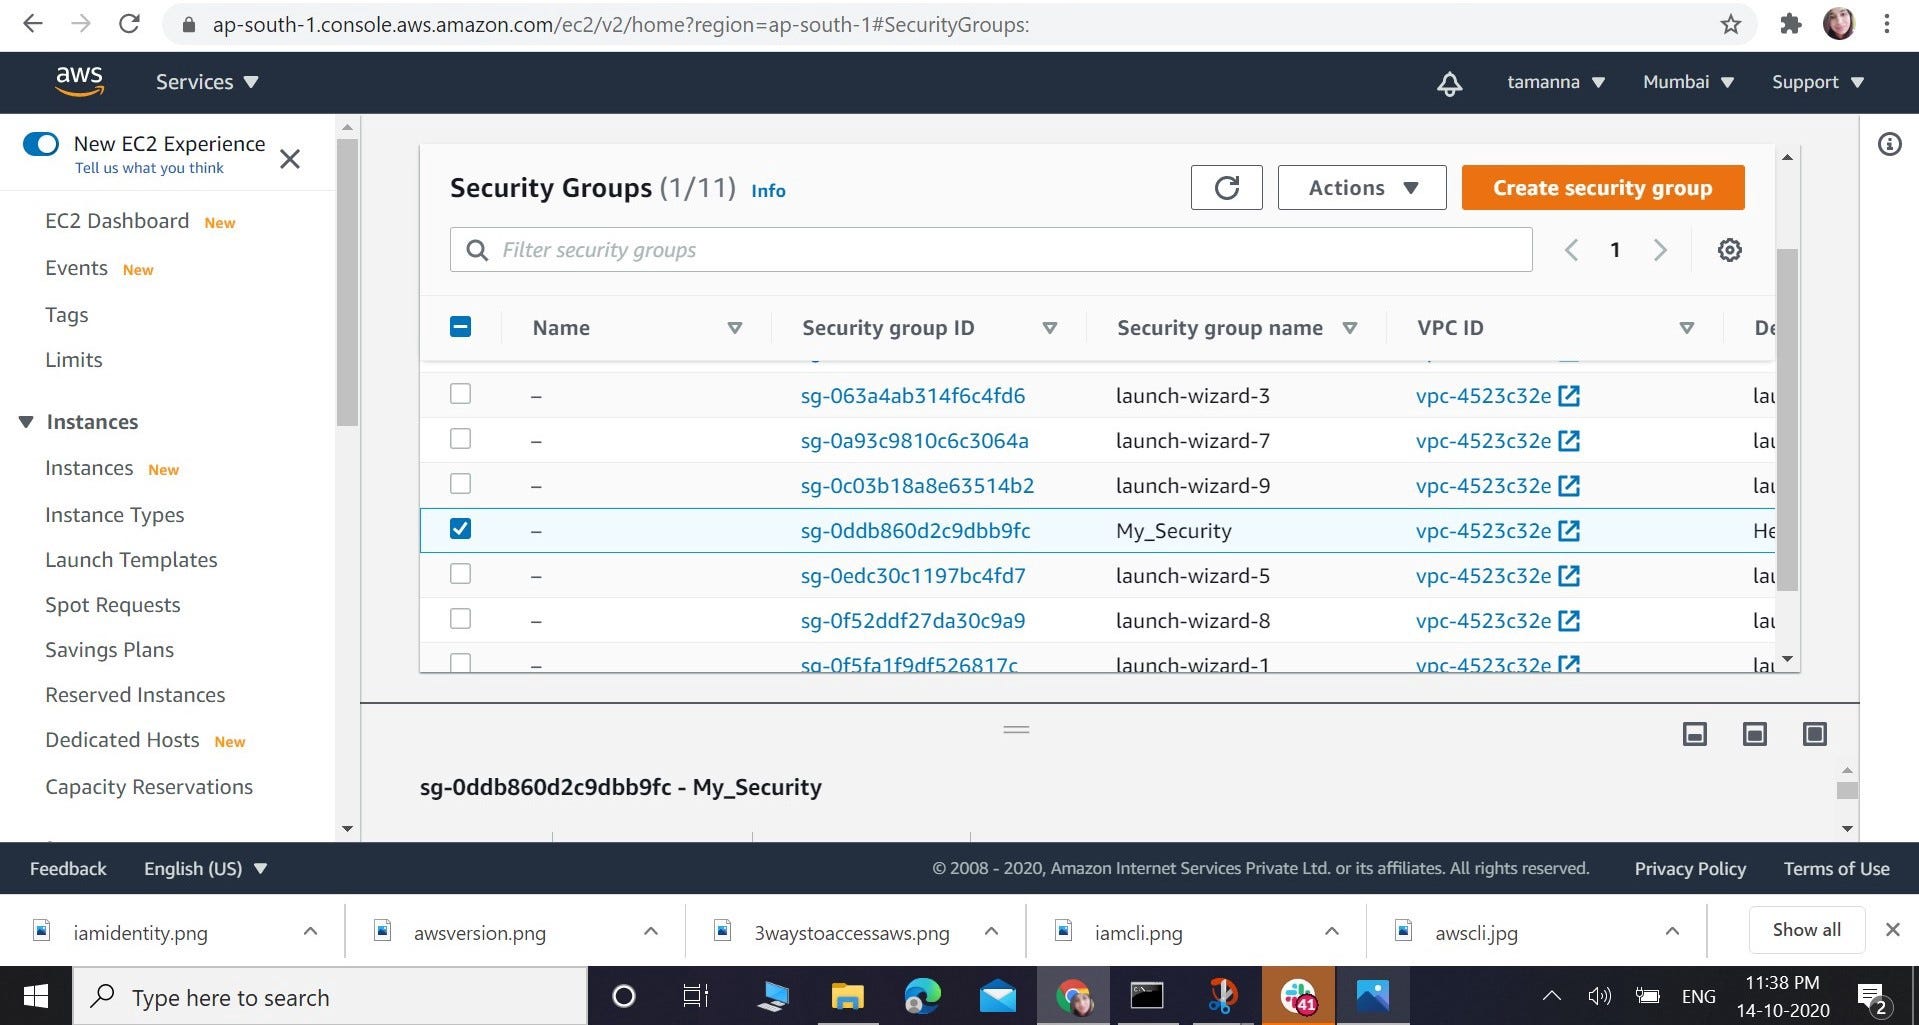Open the Actions dropdown
Image resolution: width=1919 pixels, height=1025 pixels.
pos(1362,187)
